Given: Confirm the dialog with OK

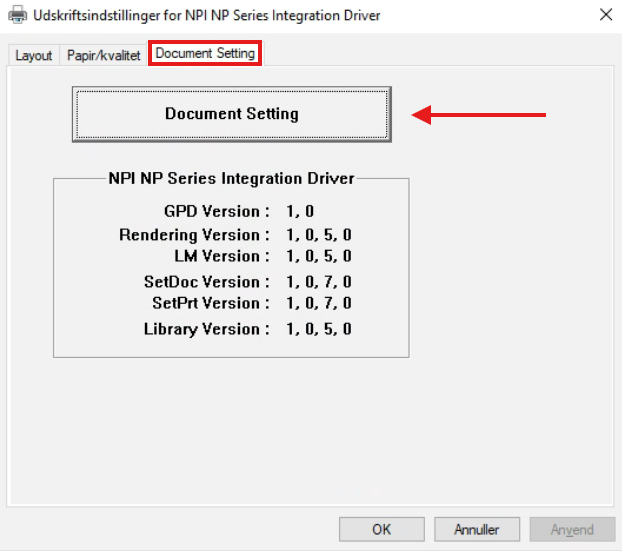Looking at the screenshot, I should click(381, 529).
